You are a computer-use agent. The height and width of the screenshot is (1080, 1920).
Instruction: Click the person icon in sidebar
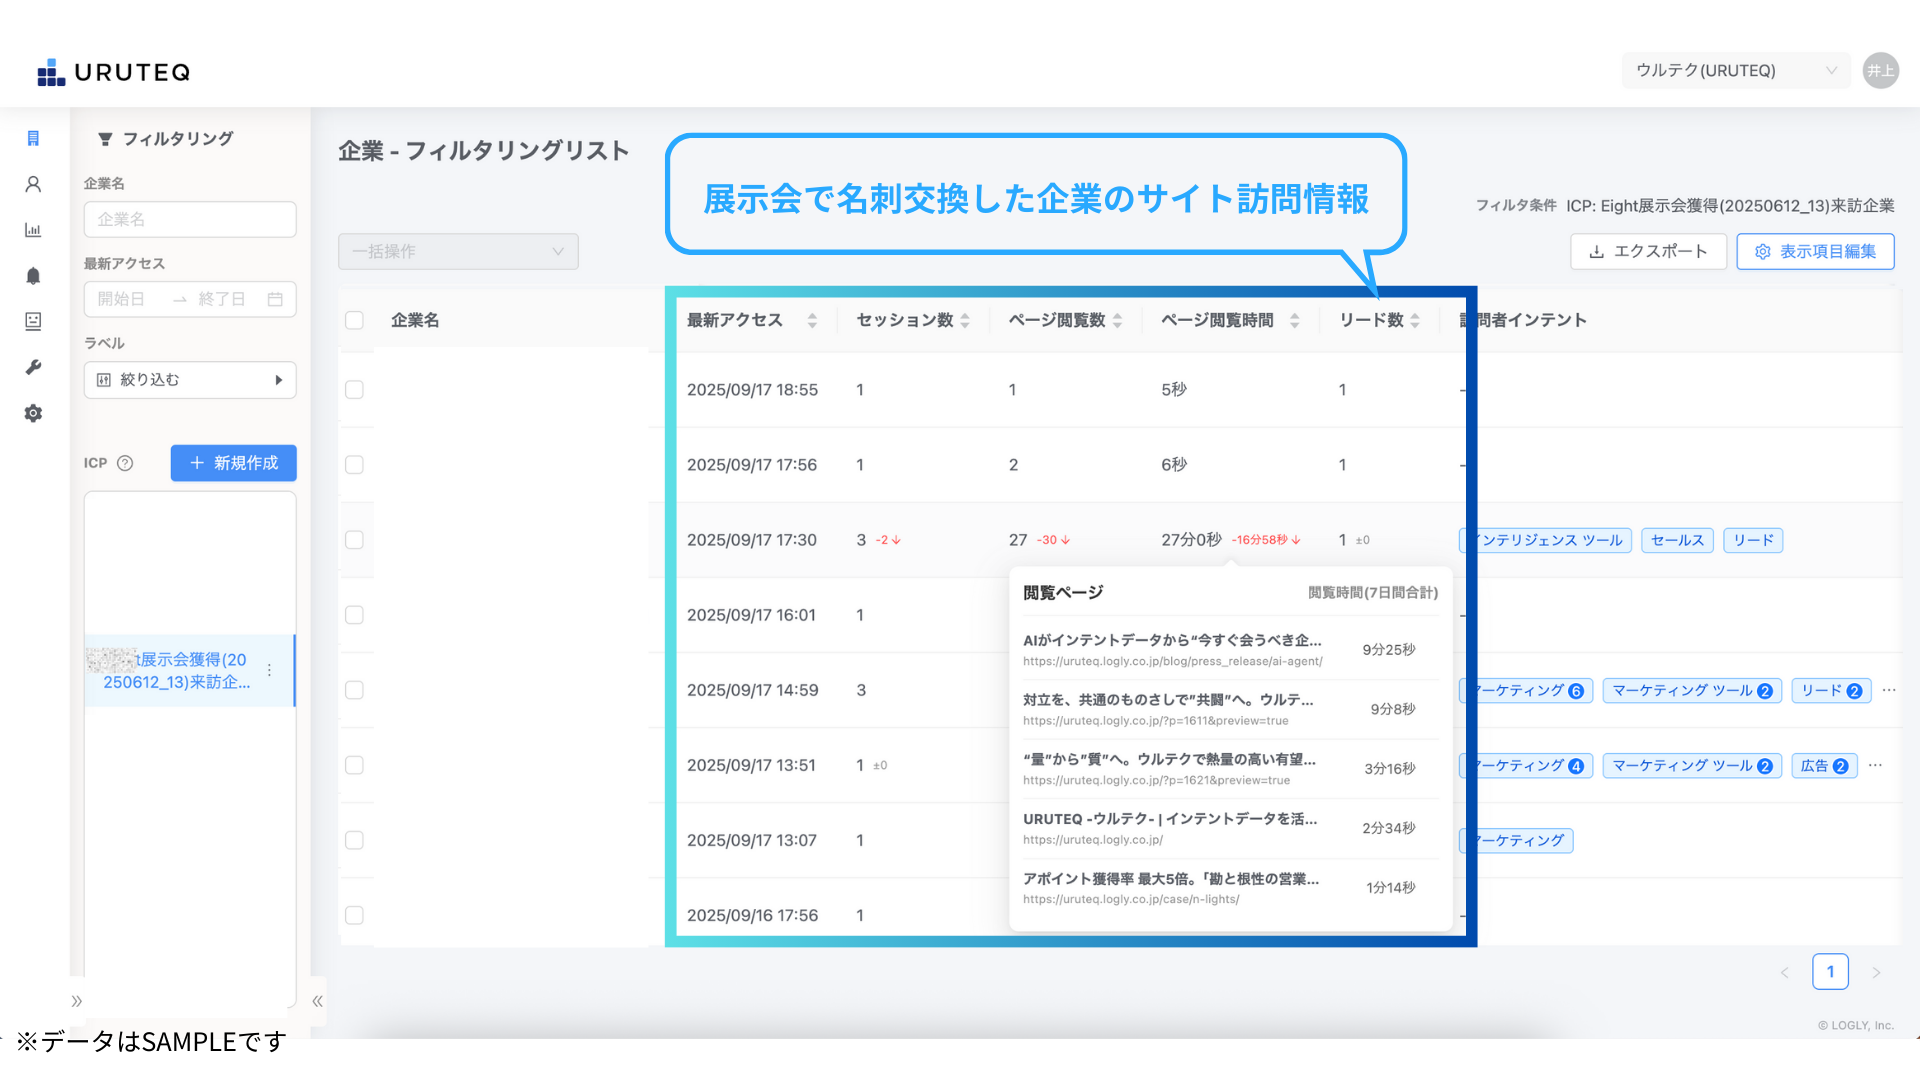[x=33, y=184]
